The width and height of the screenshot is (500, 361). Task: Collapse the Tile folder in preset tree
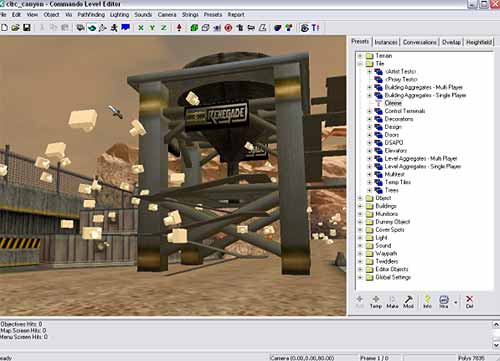[360, 64]
